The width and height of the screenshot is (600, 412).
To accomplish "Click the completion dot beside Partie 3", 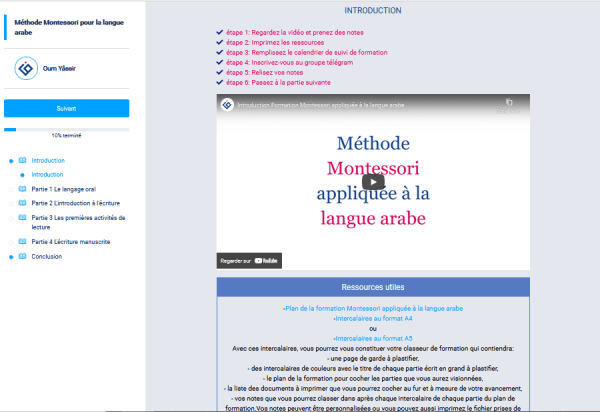I will point(11,218).
